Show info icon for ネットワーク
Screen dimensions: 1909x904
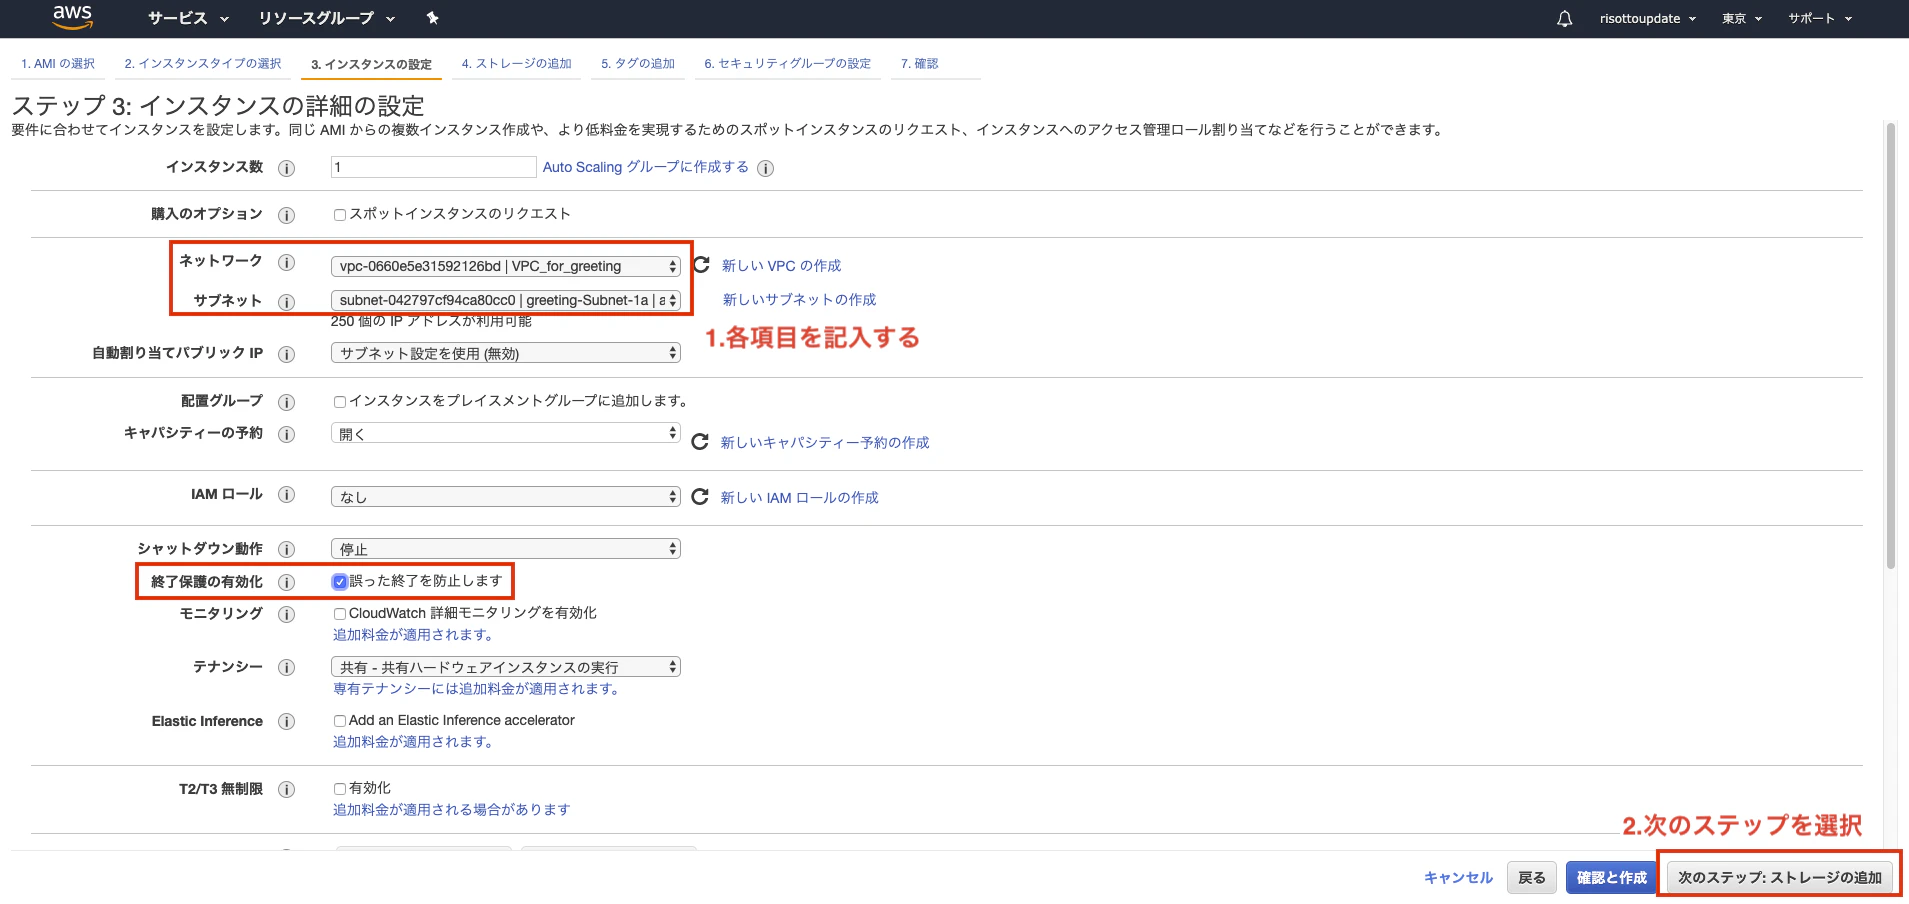tap(286, 262)
